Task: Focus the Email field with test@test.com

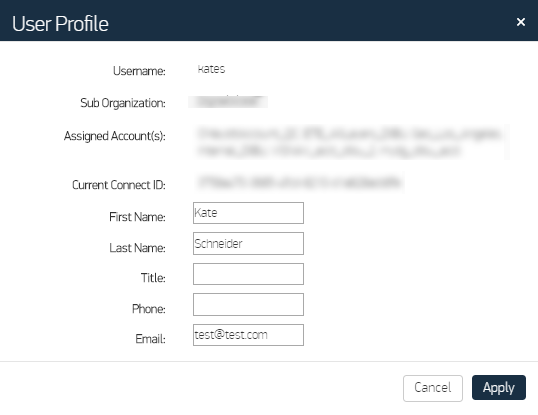Action: [x=248, y=335]
